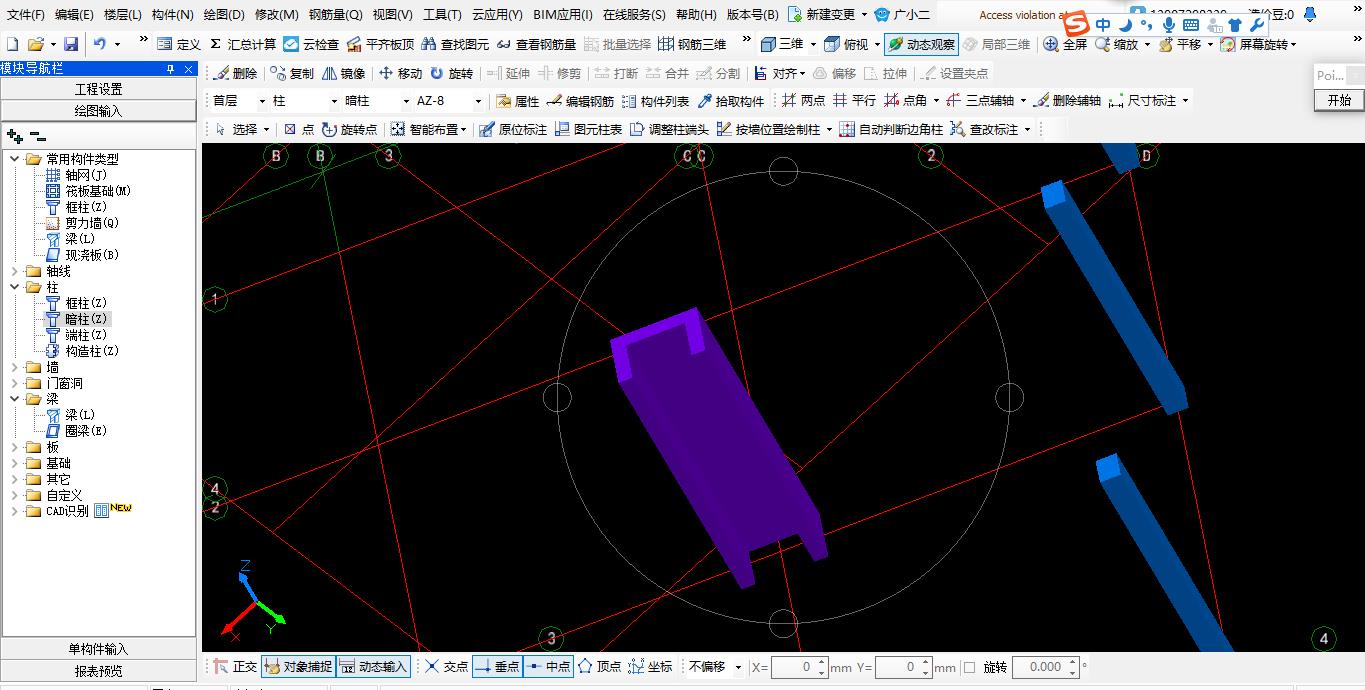Screen dimensions: 1365x690
Task: Select the 删除 delete tool
Action: (x=235, y=73)
